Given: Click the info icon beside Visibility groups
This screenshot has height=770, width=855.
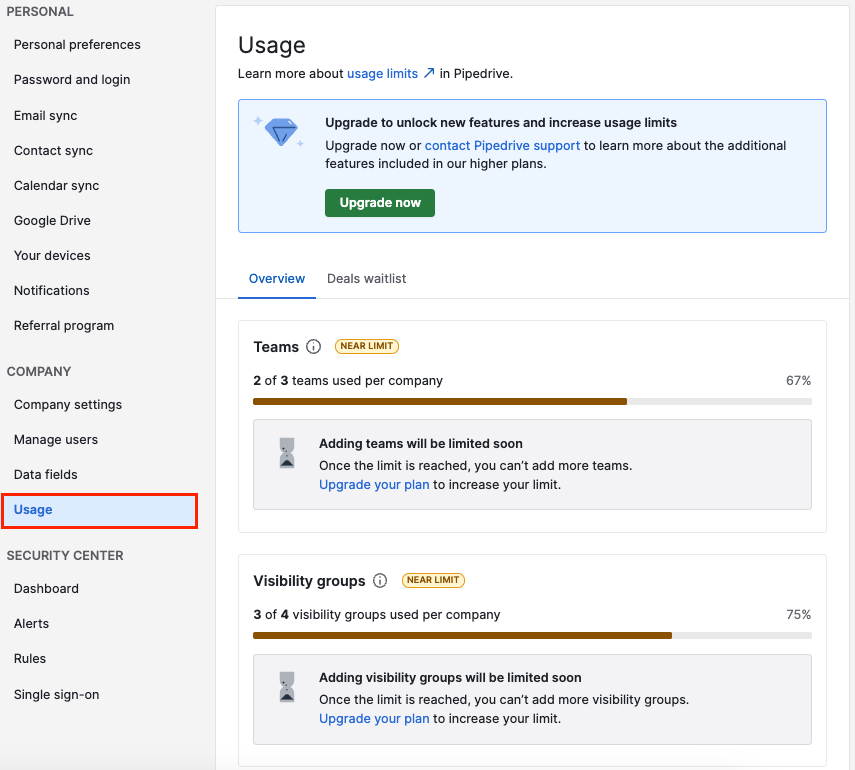Looking at the screenshot, I should coord(380,580).
